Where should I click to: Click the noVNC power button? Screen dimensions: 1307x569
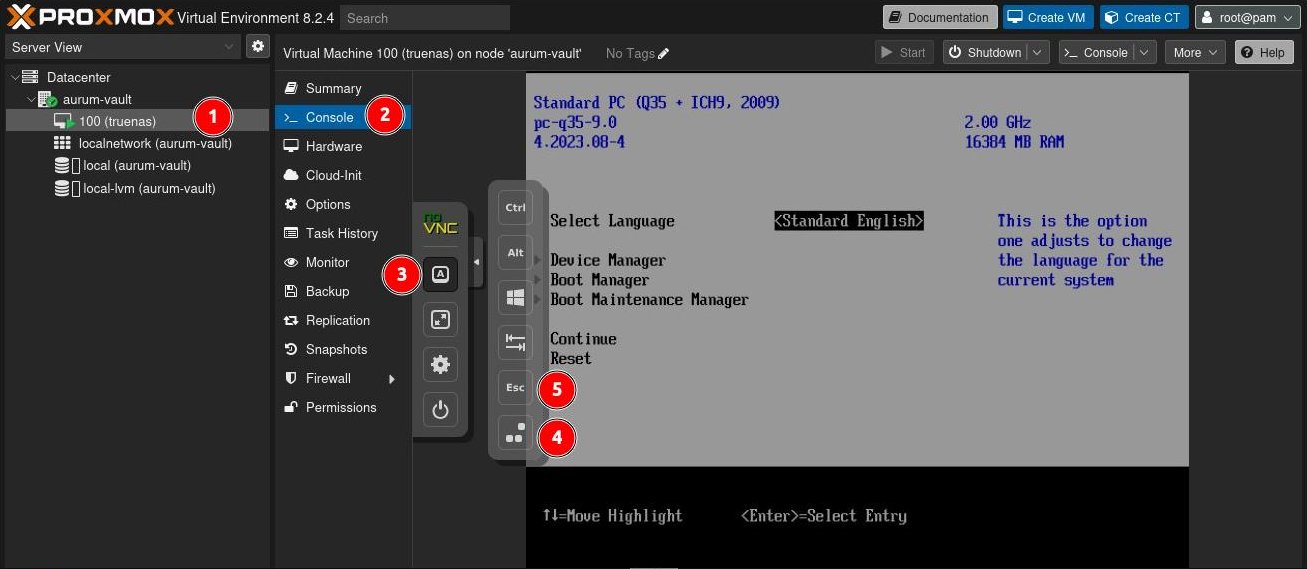(440, 410)
